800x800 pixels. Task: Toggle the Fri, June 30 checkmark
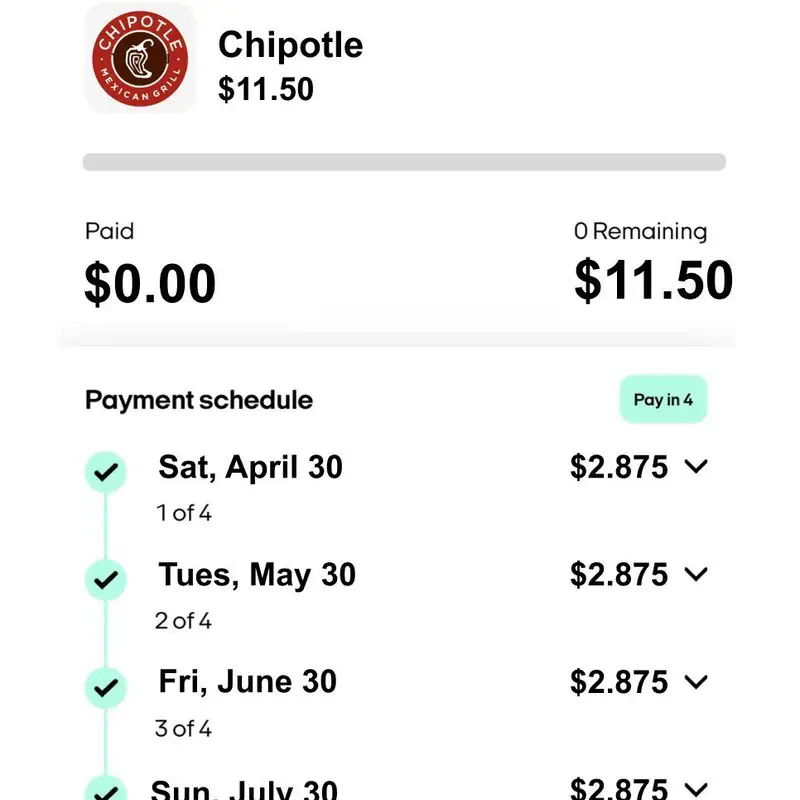pyautogui.click(x=106, y=686)
